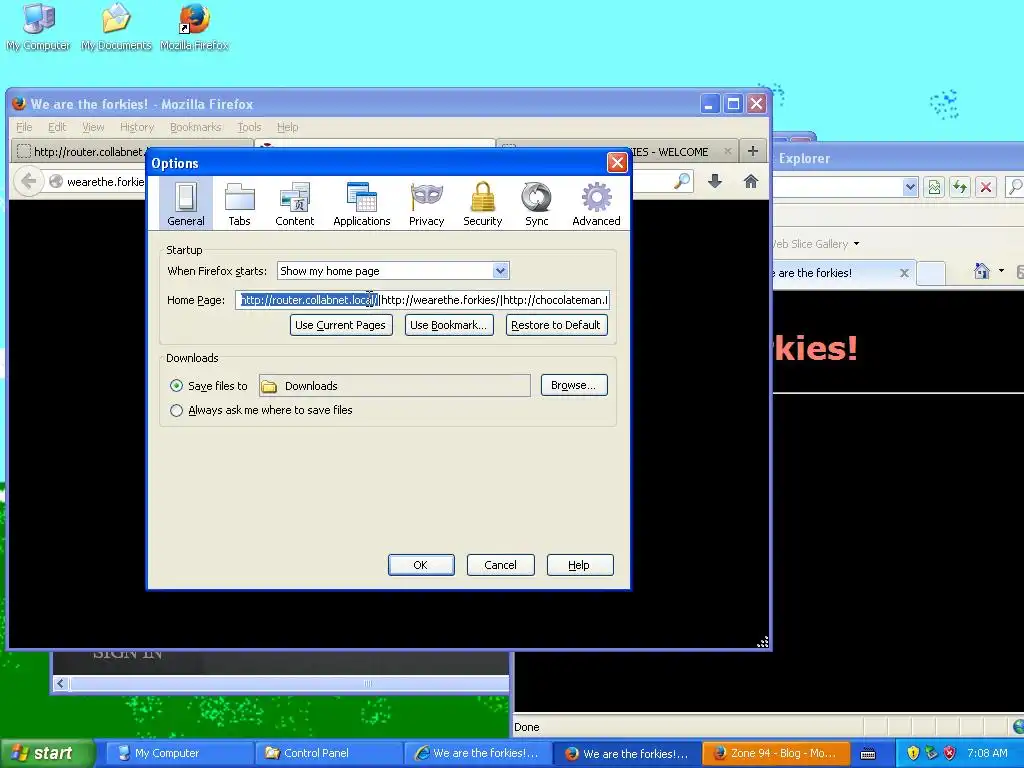Open the Sync options pane
The image size is (1024, 768).
tap(537, 204)
